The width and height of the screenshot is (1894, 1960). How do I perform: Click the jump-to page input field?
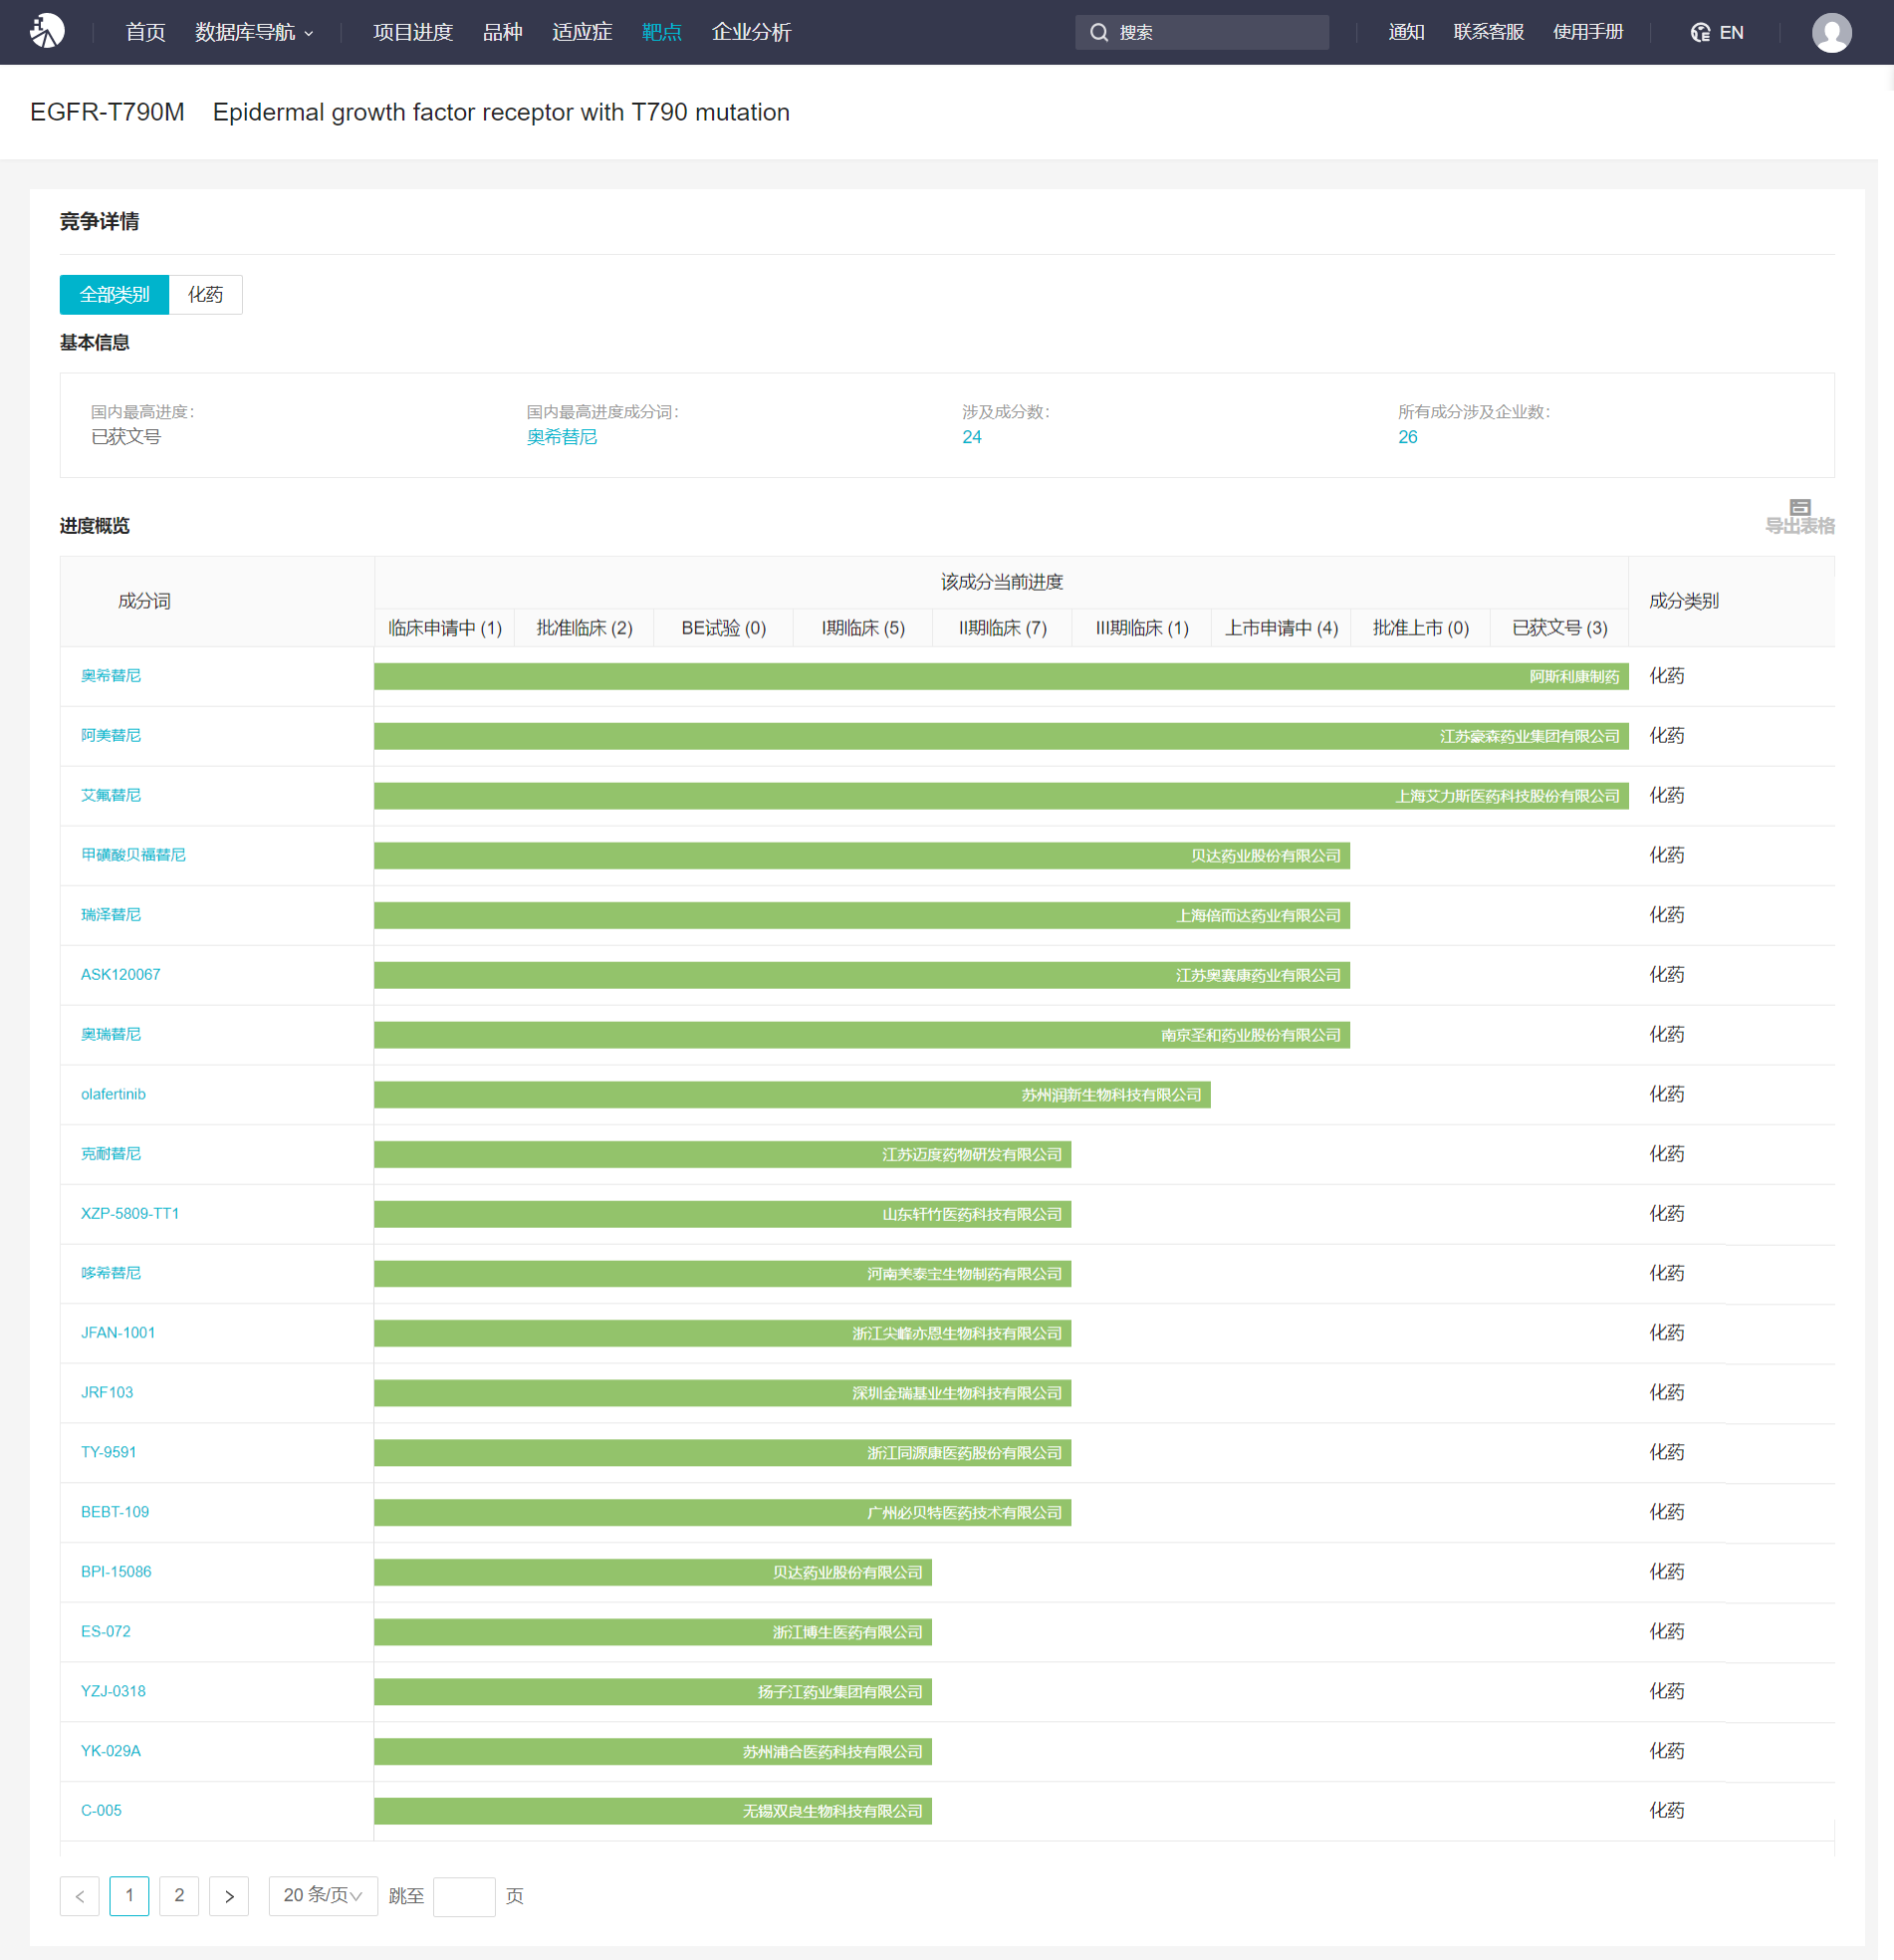[x=464, y=1895]
